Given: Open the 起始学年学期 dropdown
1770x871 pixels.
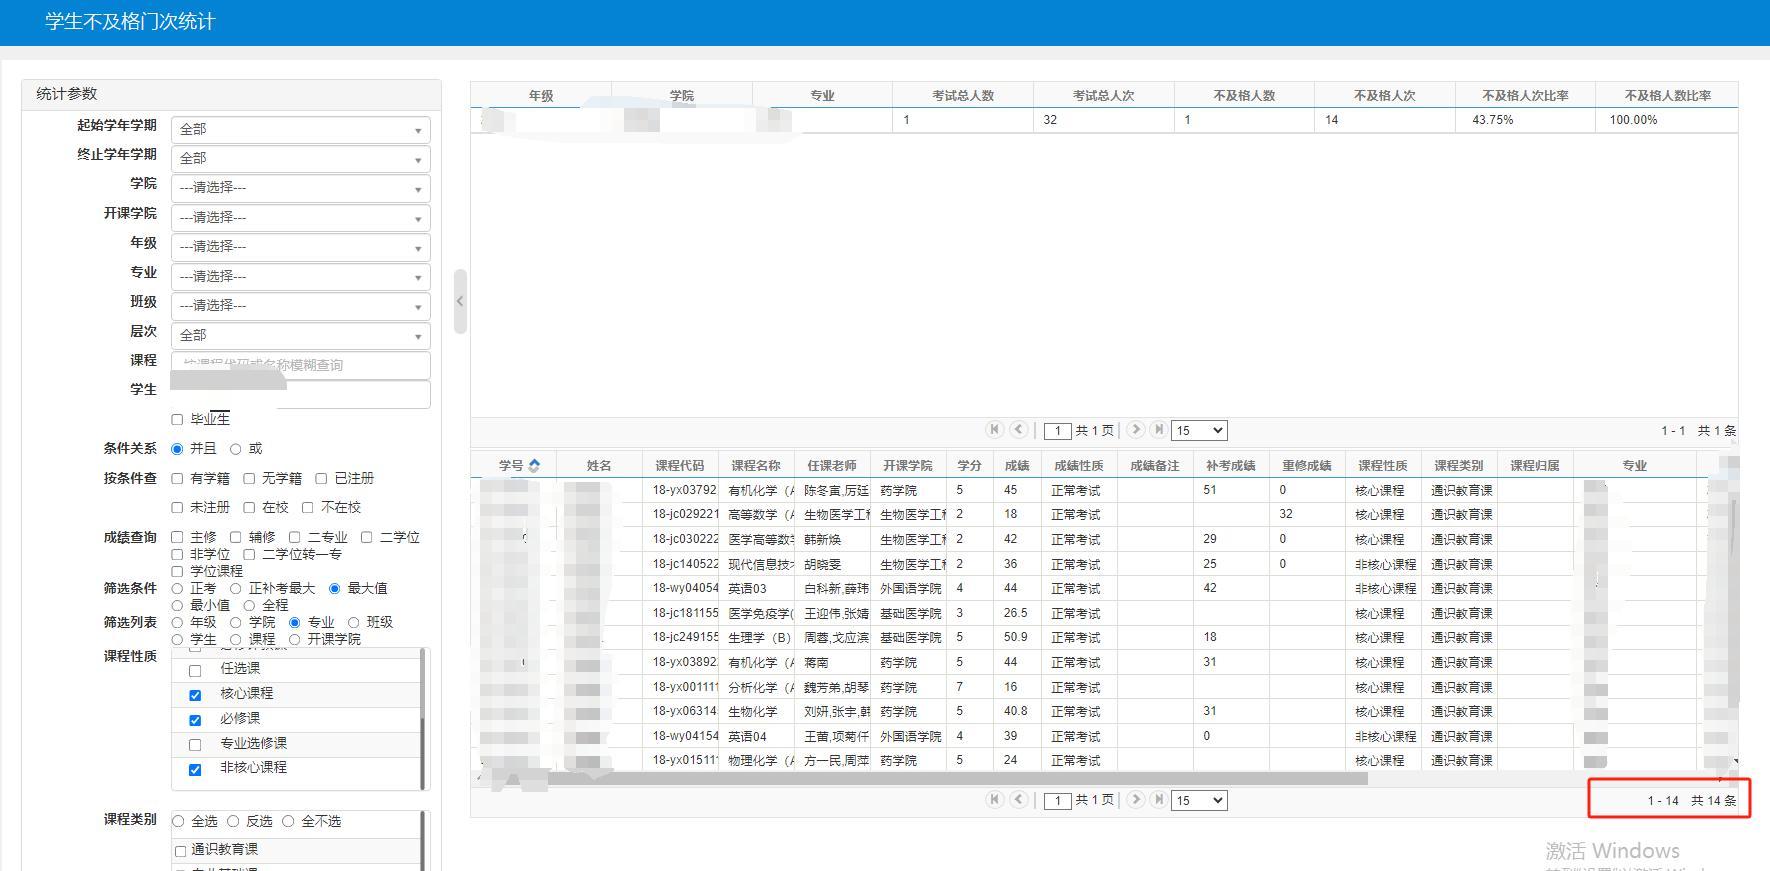Looking at the screenshot, I should (300, 129).
